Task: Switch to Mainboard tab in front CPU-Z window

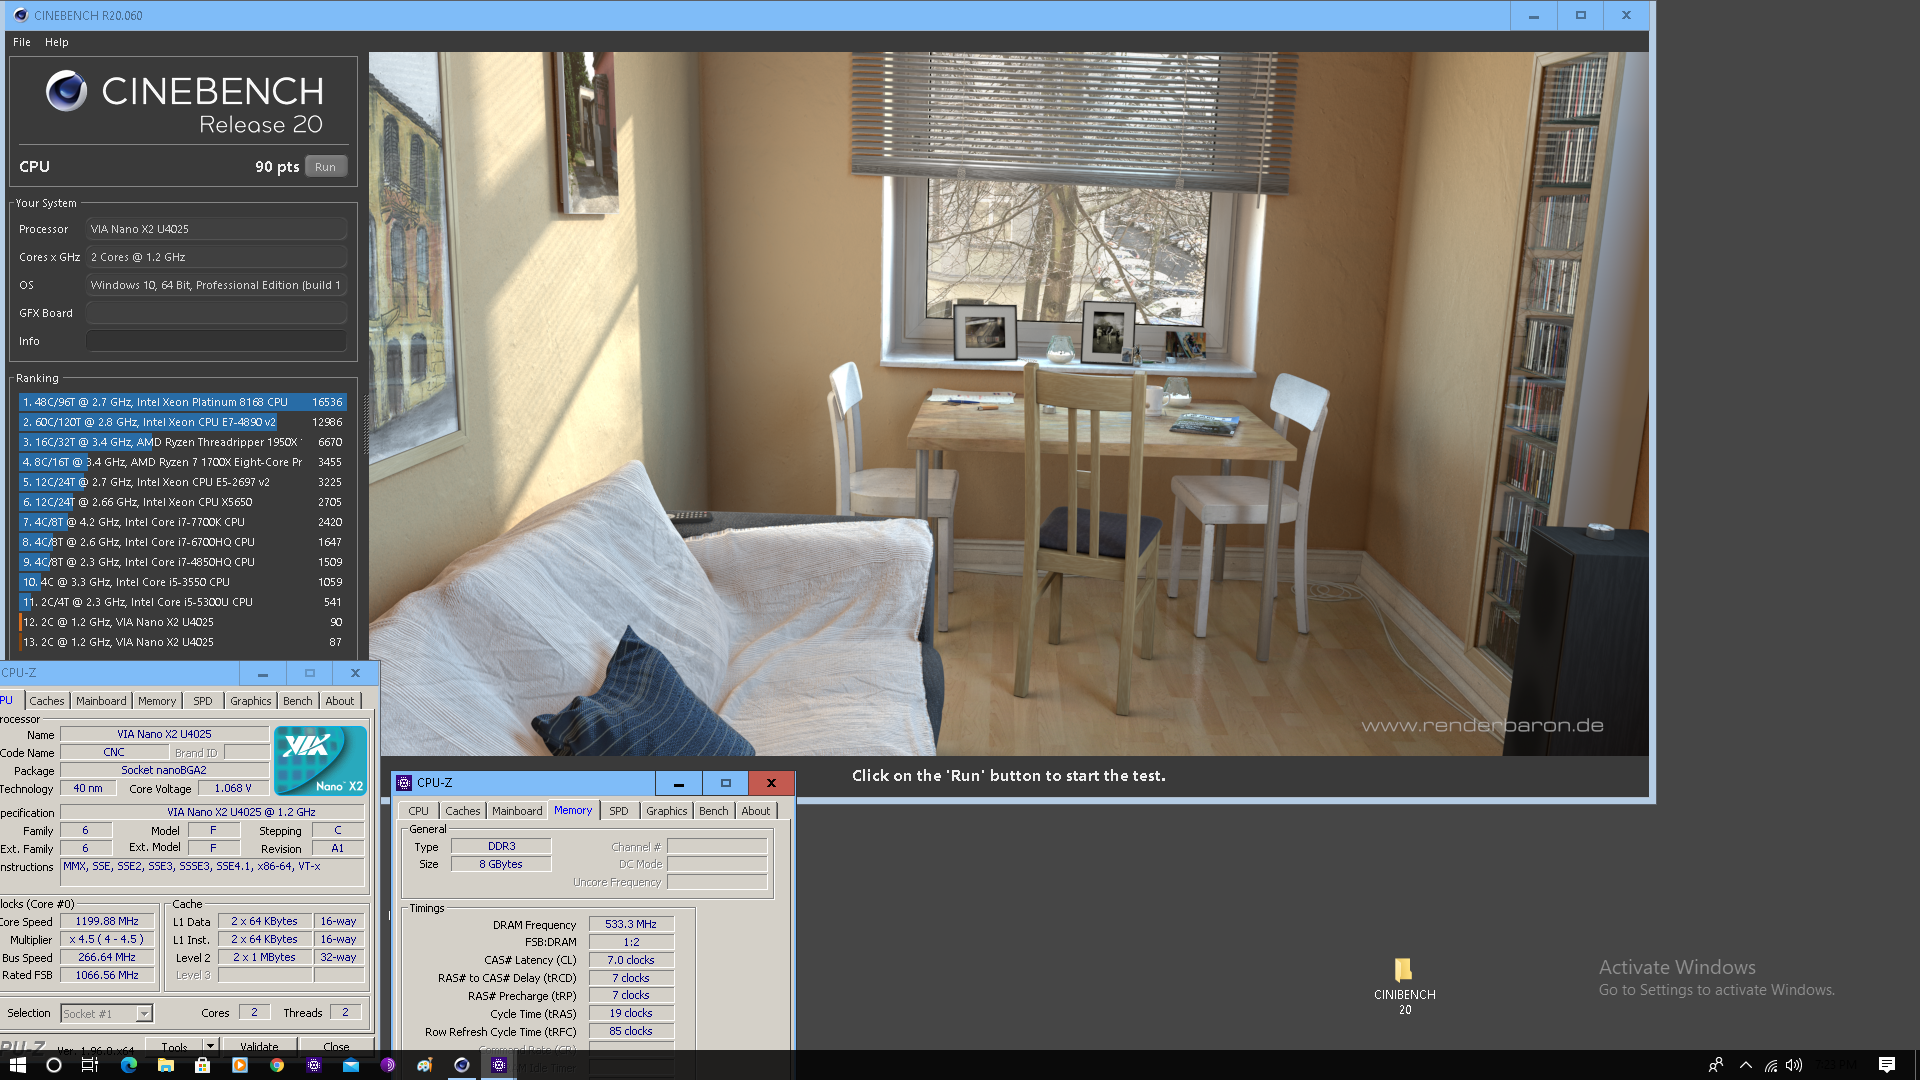Action: point(517,811)
